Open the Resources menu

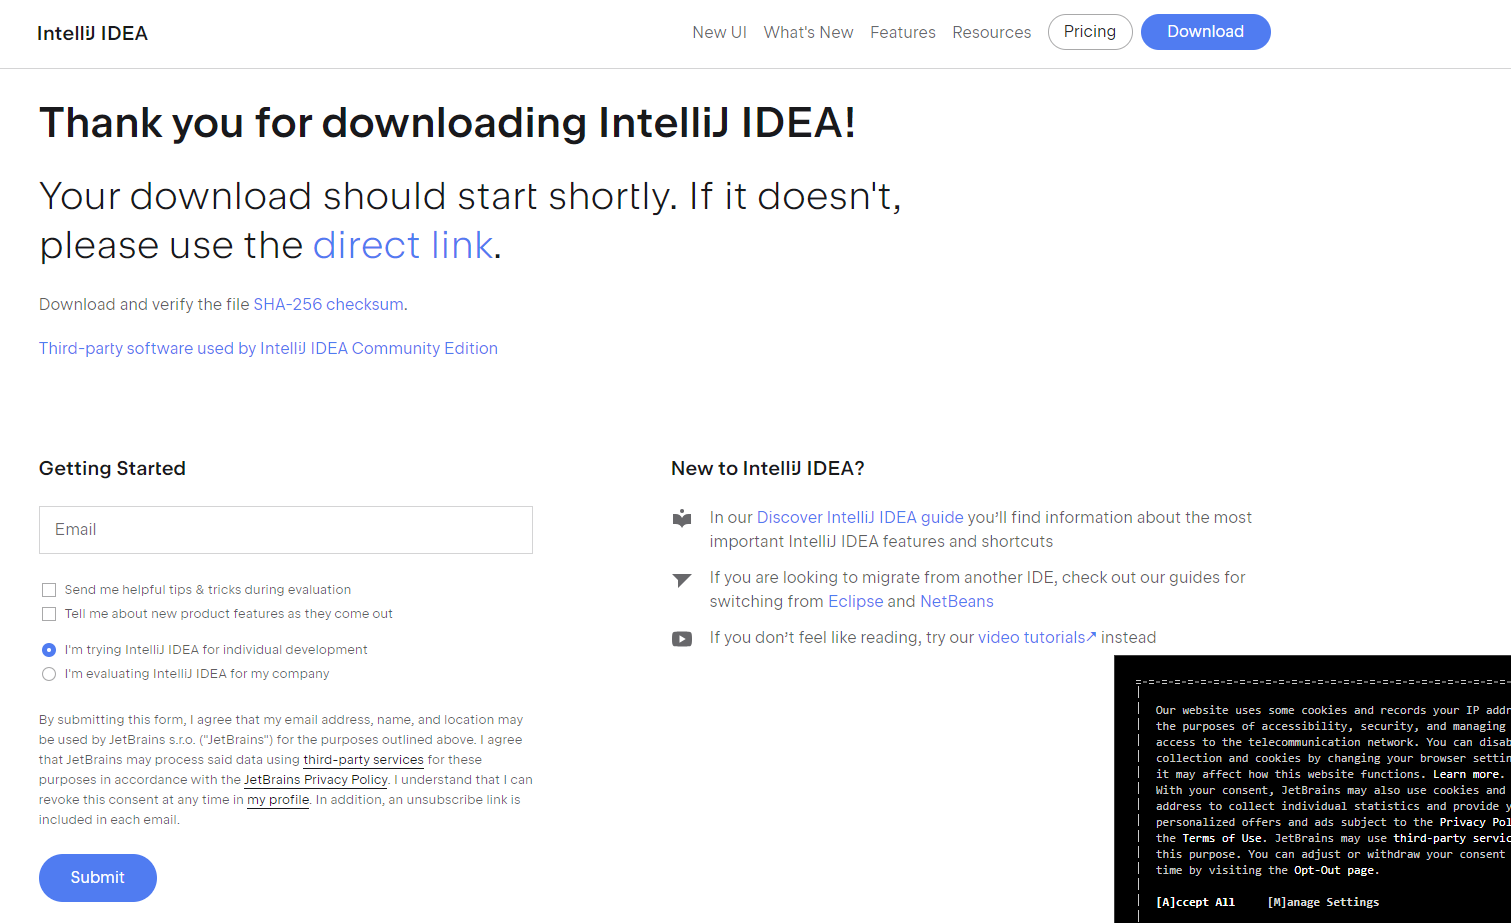pyautogui.click(x=991, y=32)
